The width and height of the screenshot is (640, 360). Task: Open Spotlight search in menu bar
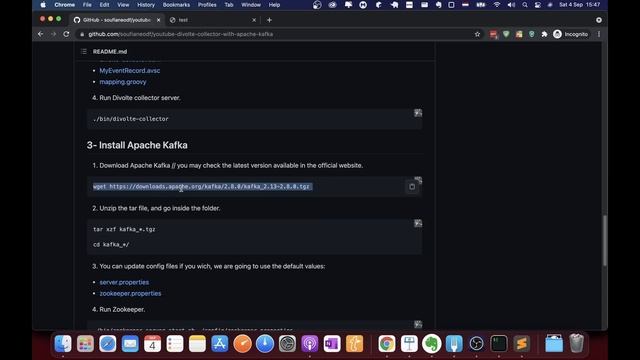coord(525,5)
